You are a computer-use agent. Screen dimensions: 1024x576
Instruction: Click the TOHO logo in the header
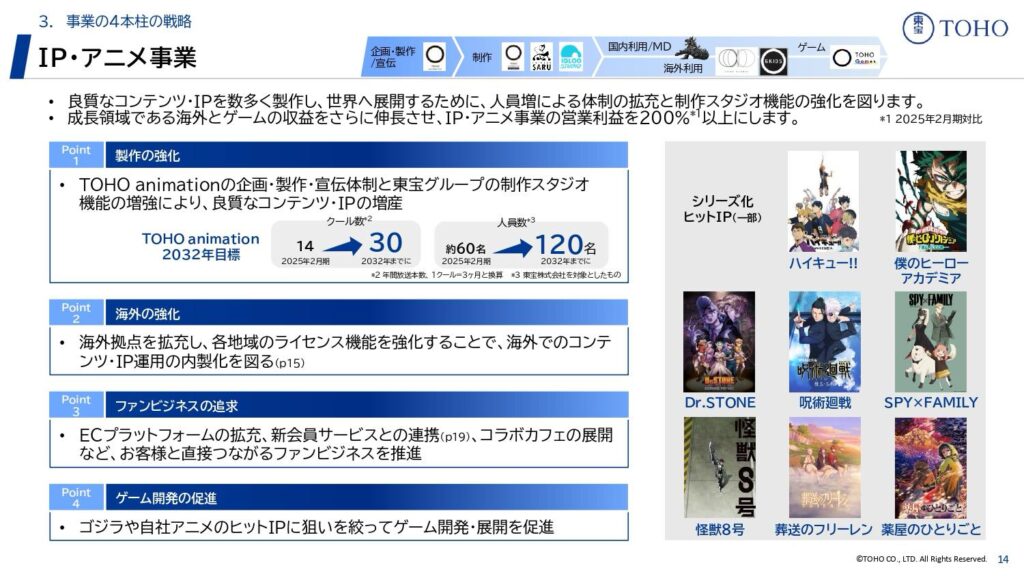tap(955, 28)
